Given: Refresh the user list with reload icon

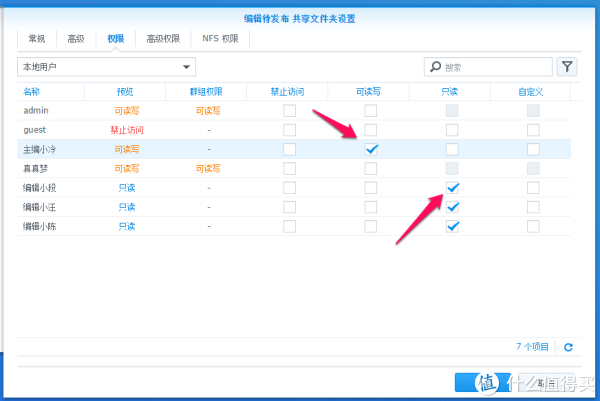Looking at the screenshot, I should pos(568,346).
